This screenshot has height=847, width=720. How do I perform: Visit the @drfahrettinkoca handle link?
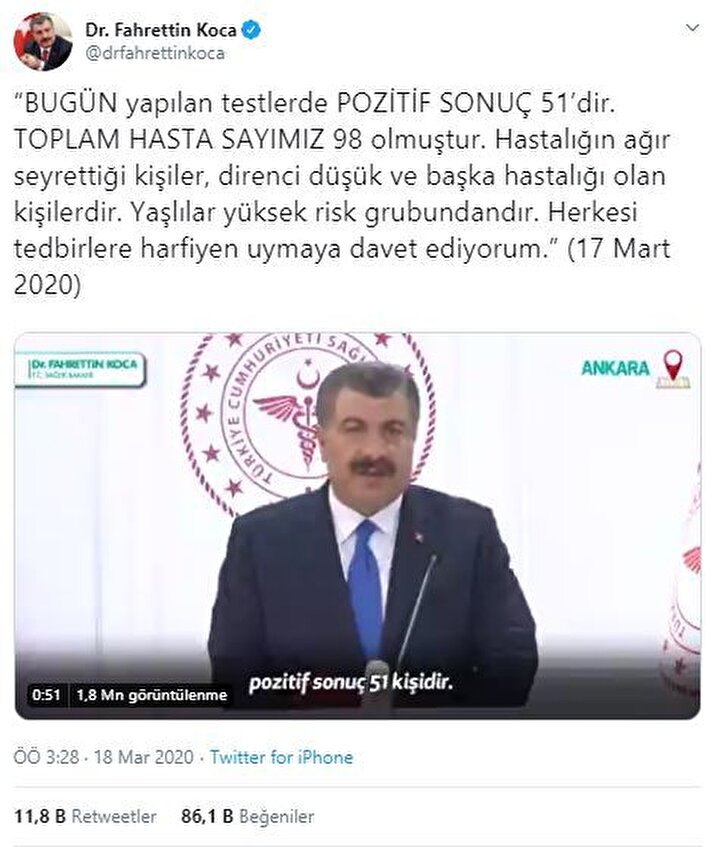pos(154,53)
